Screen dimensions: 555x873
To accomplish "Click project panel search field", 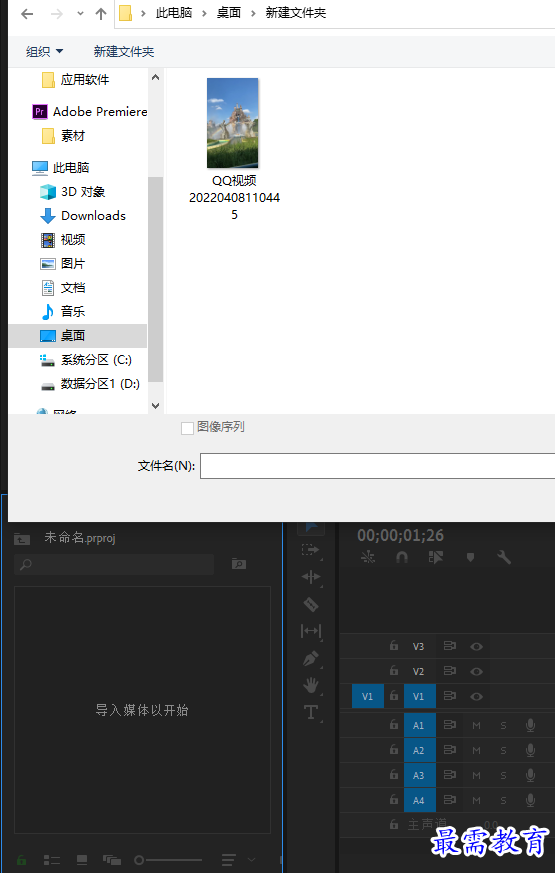I will 114,564.
